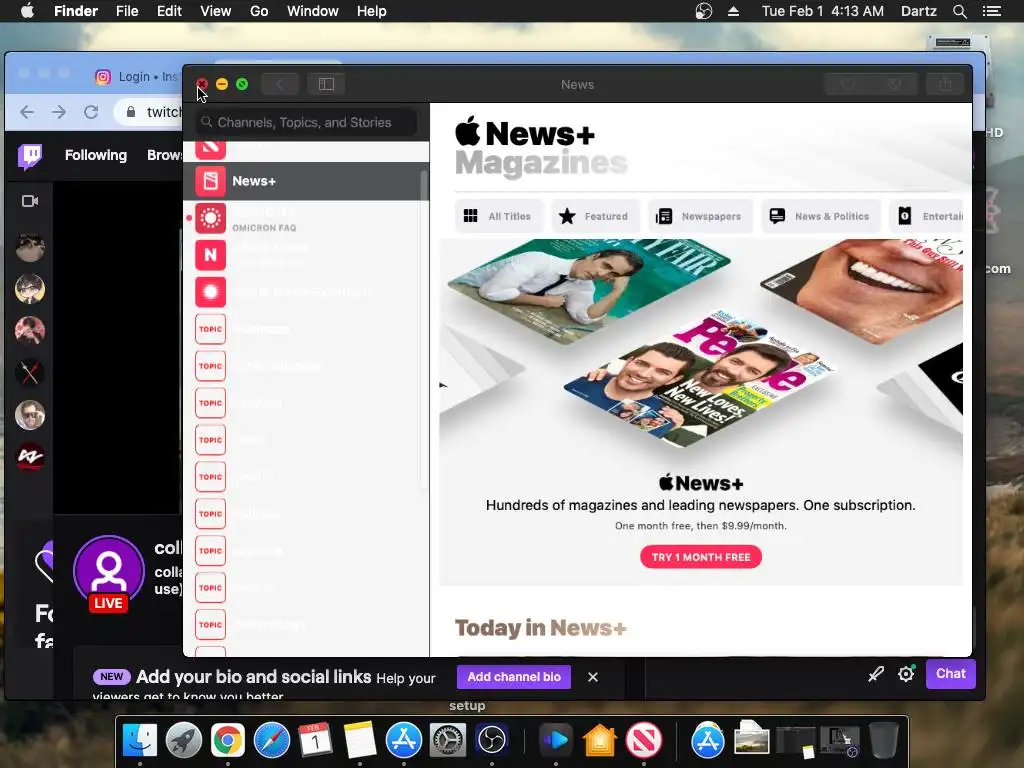
Task: Open OBS from the Dock
Action: [492, 740]
